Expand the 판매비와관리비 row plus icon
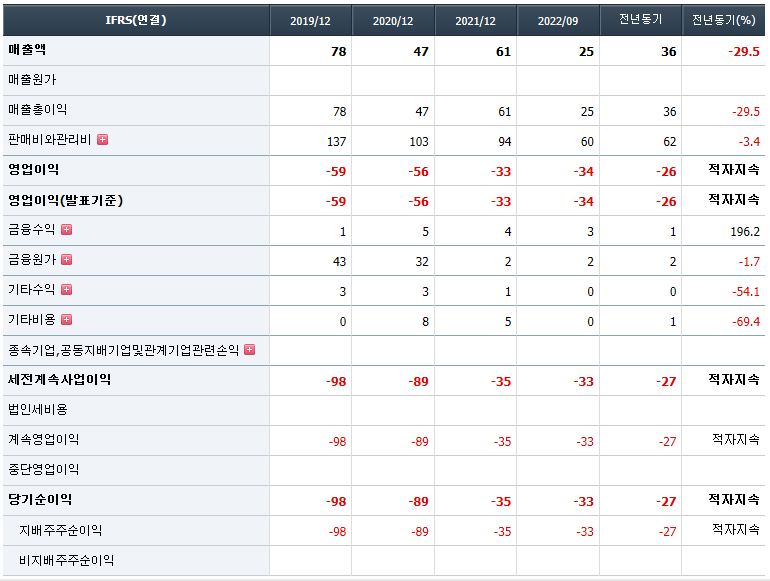Viewport: 770px width, 581px height. pos(103,140)
